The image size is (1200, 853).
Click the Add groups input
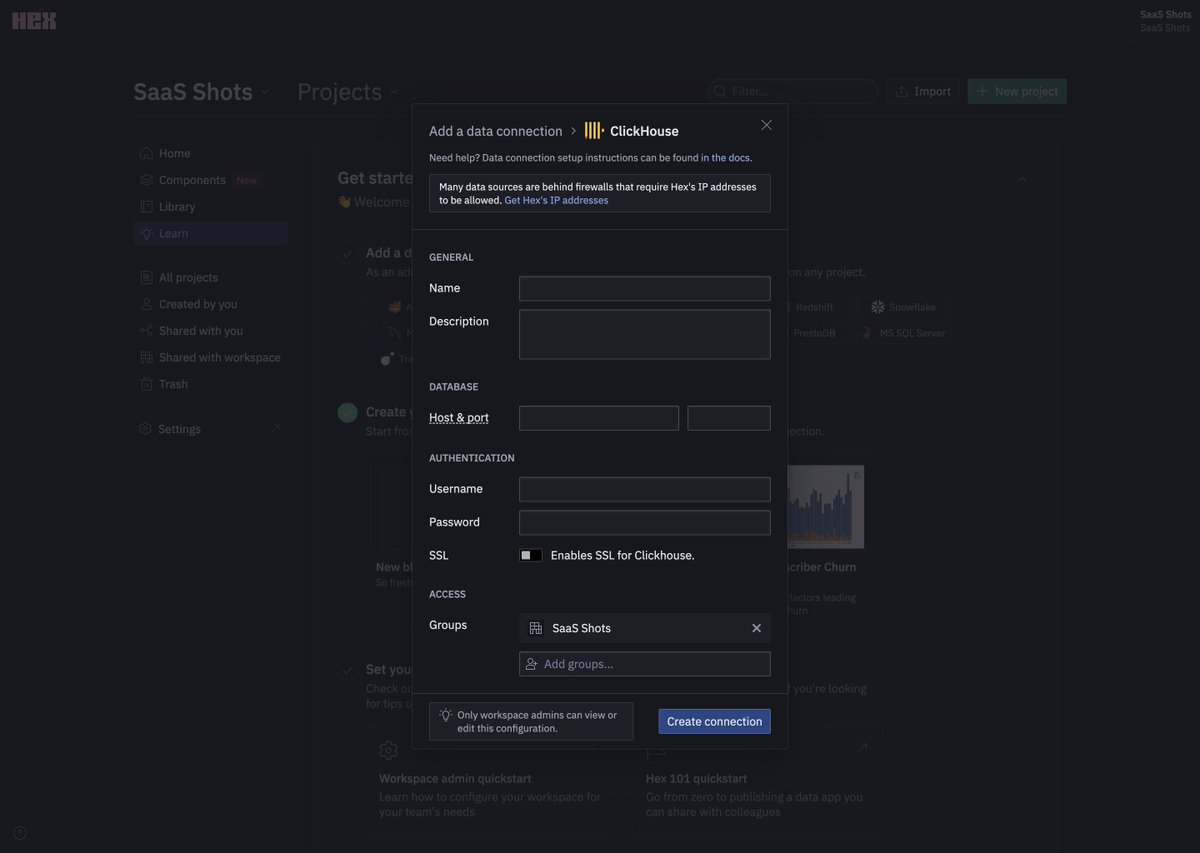coord(645,664)
